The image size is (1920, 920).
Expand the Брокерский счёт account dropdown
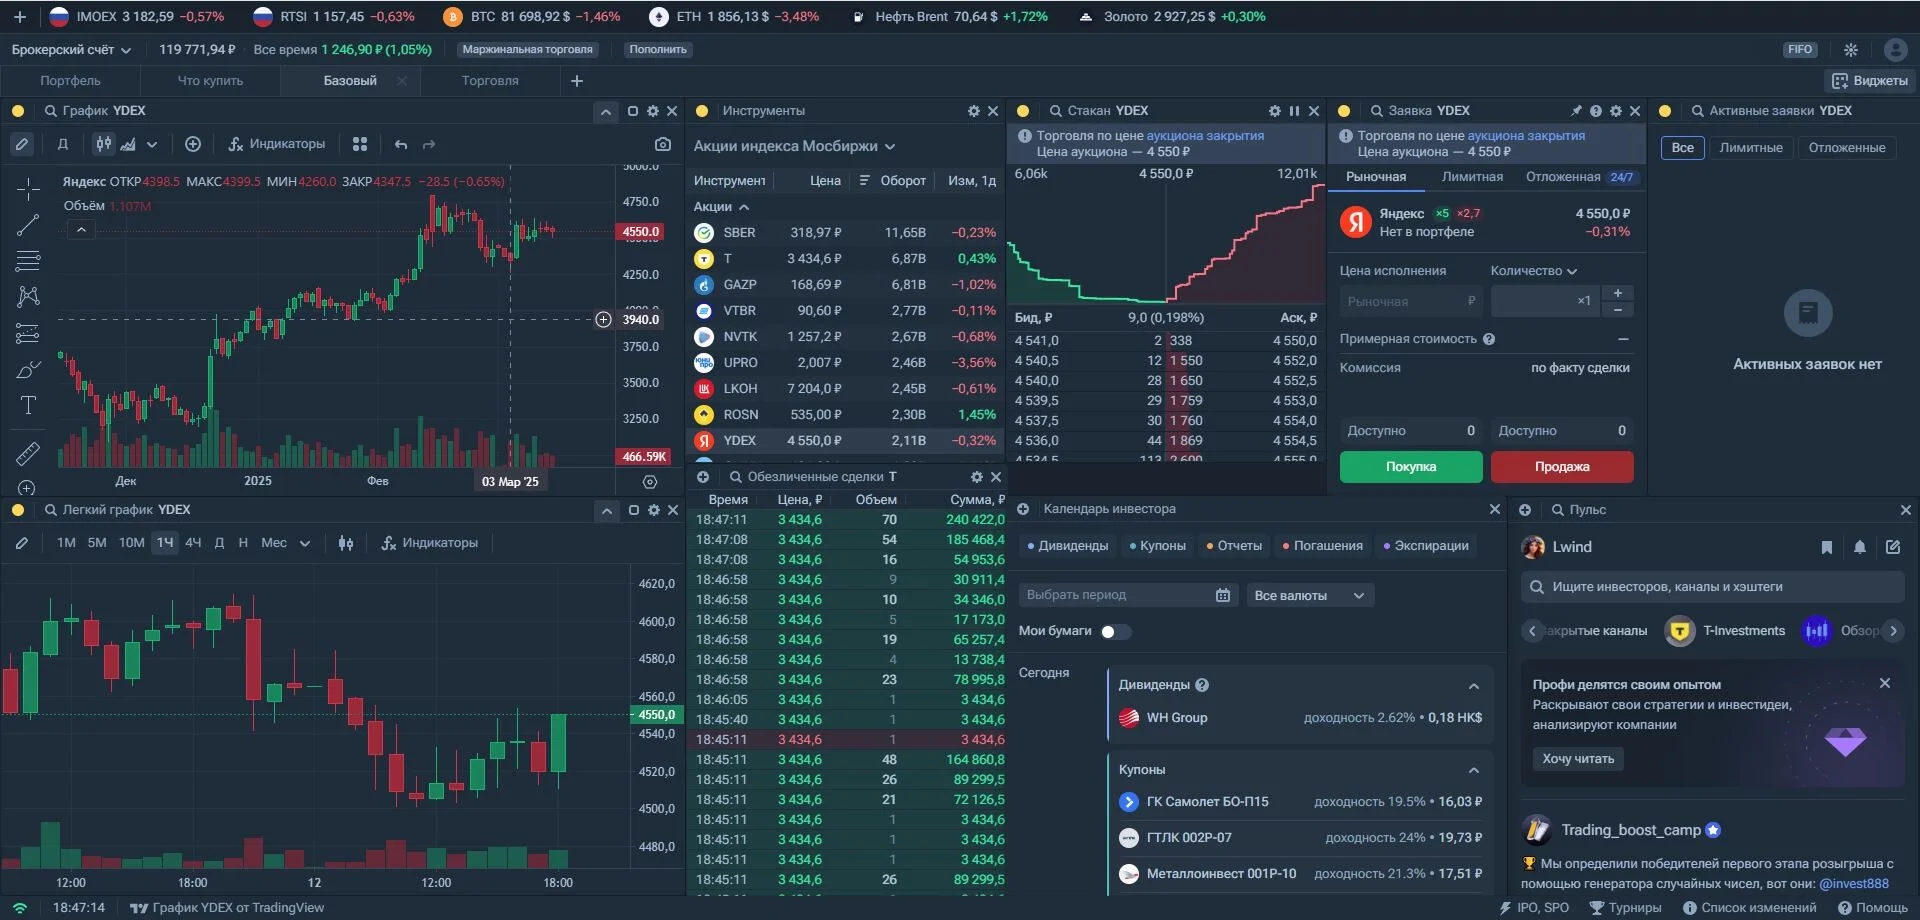[71, 49]
